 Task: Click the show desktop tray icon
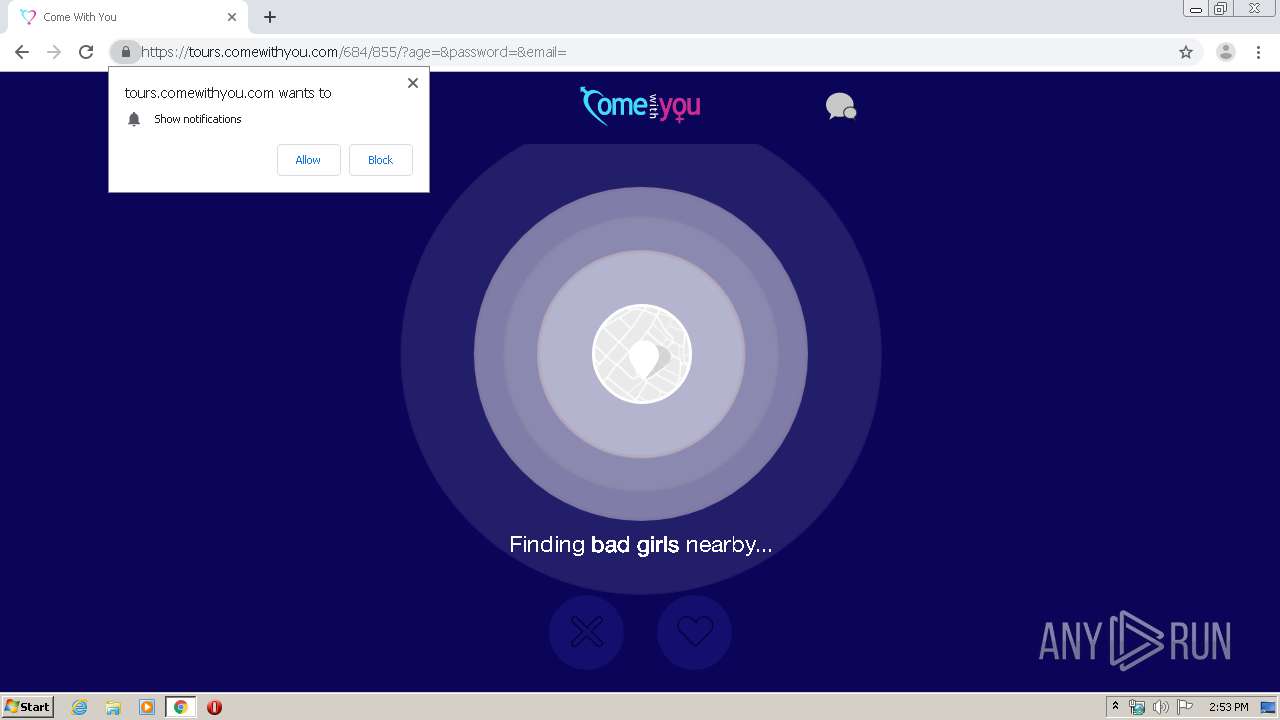click(x=1268, y=707)
